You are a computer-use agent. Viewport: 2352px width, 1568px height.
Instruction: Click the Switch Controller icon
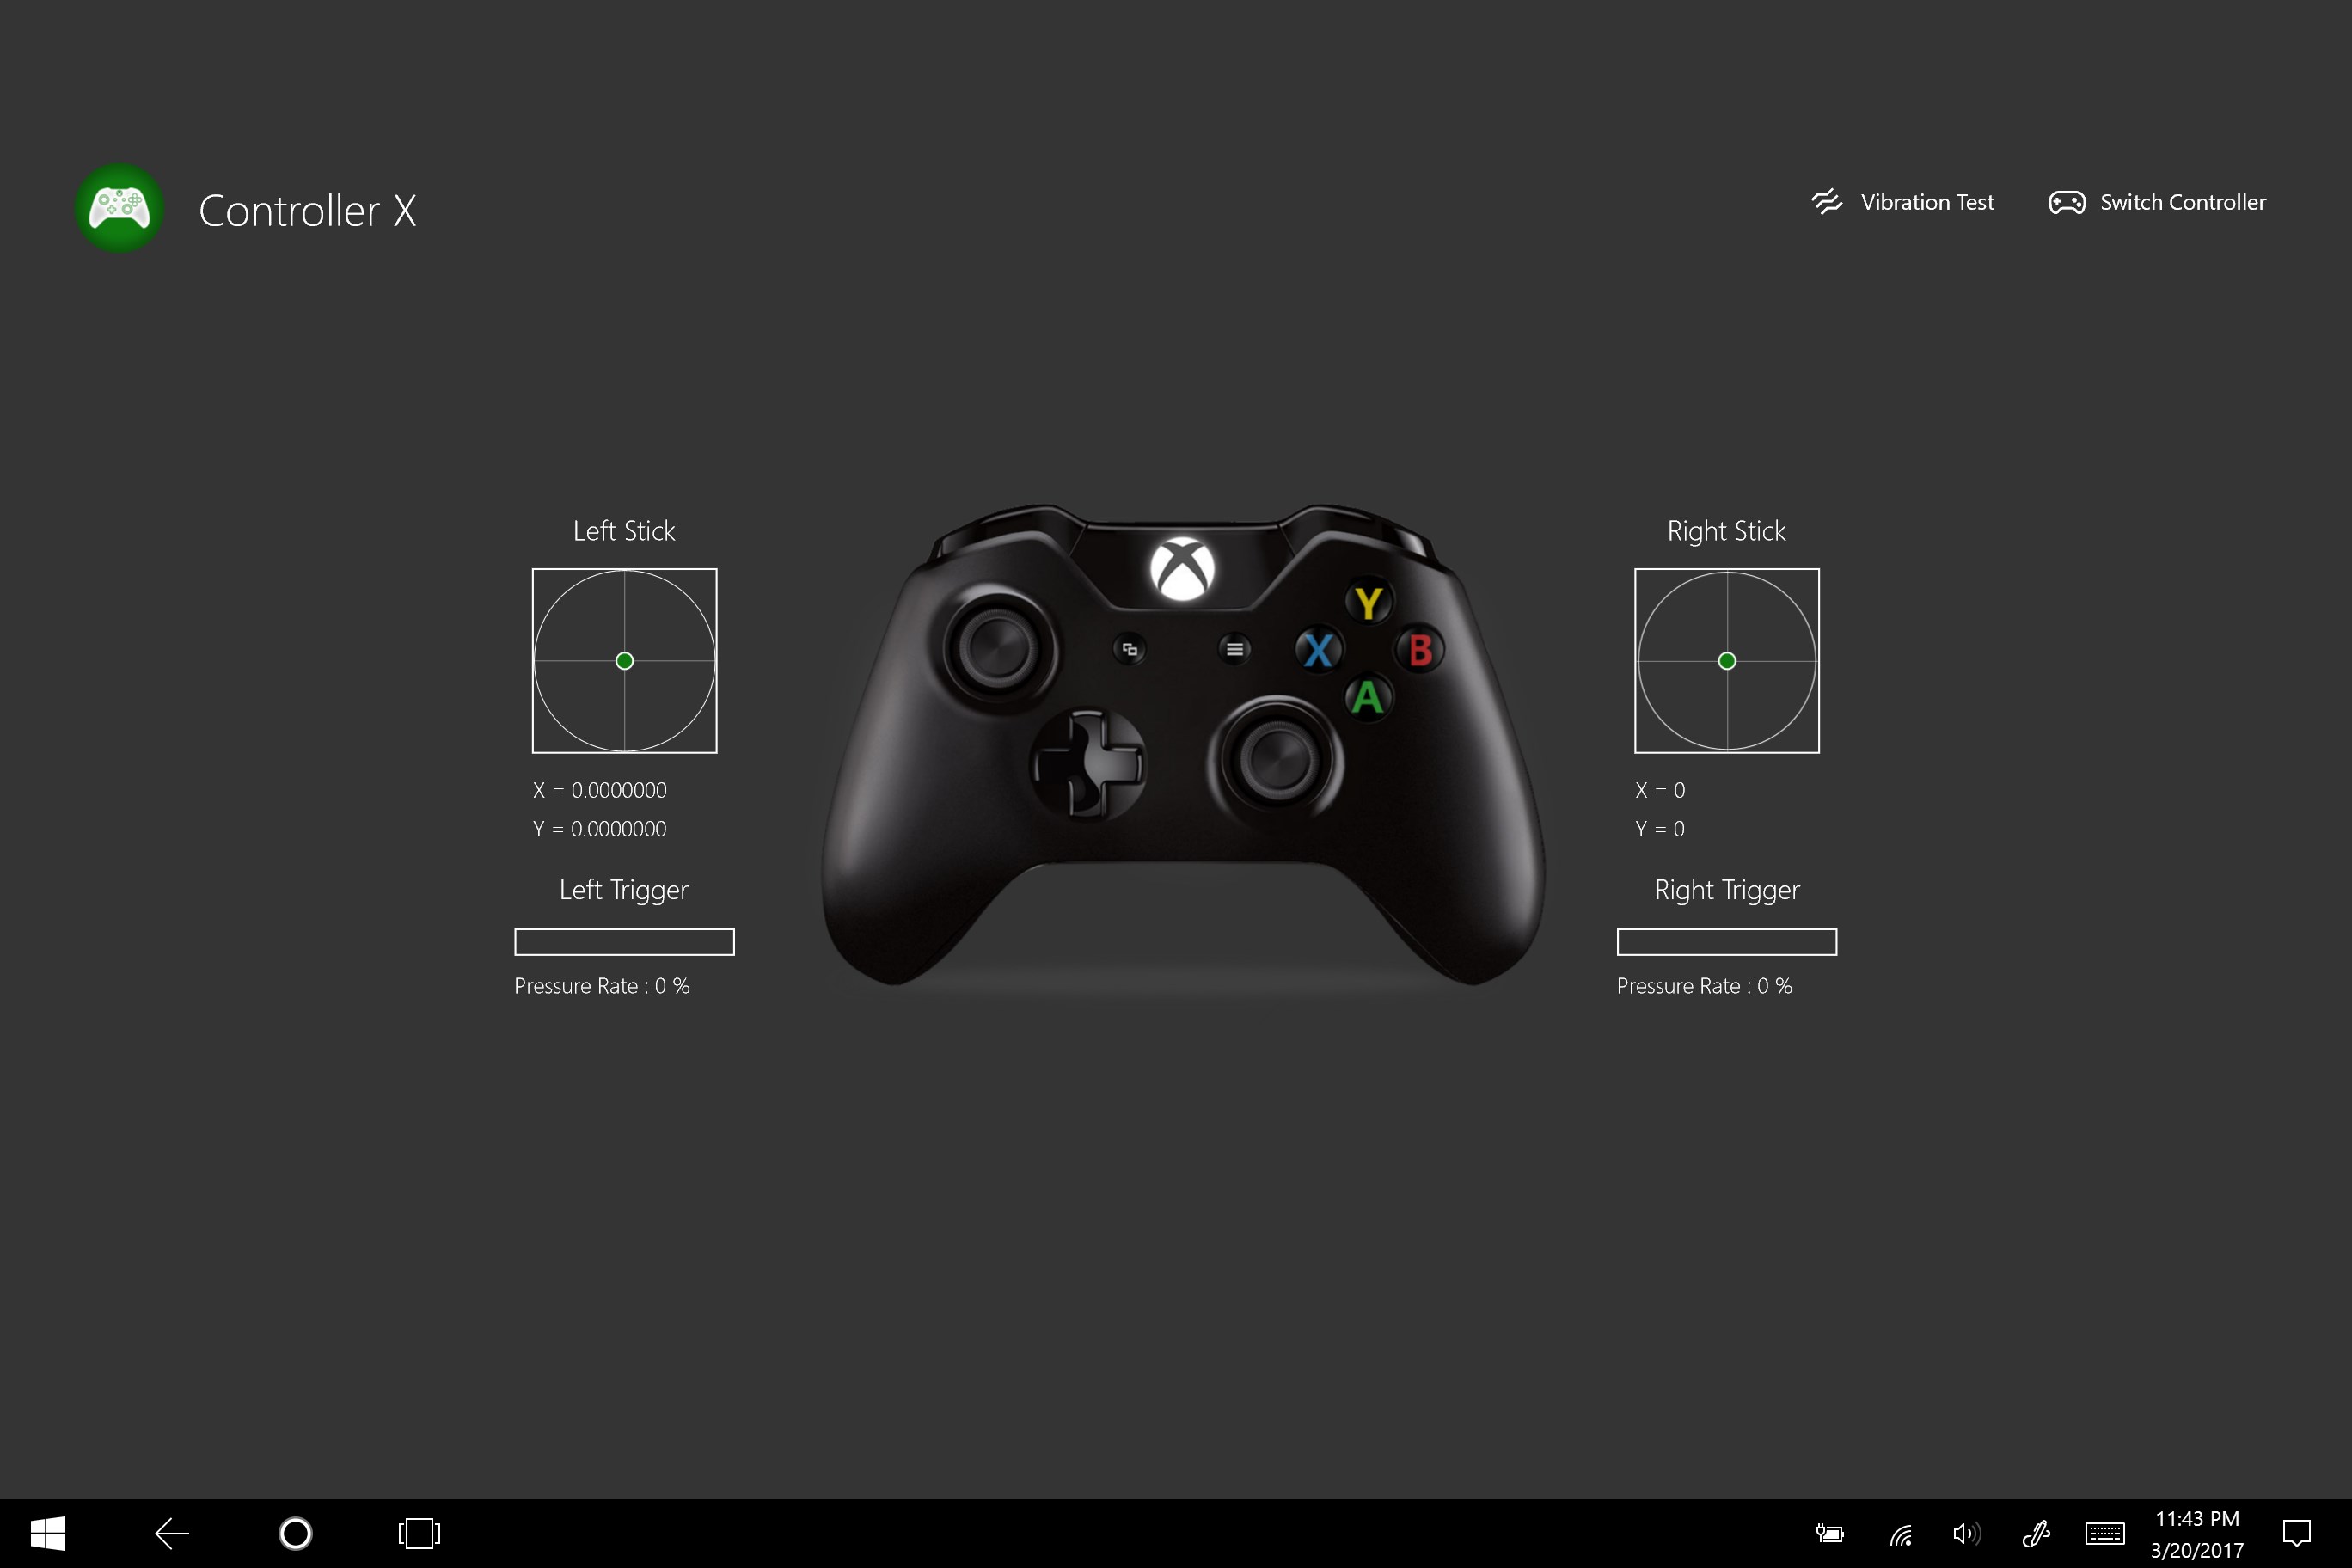2065,201
